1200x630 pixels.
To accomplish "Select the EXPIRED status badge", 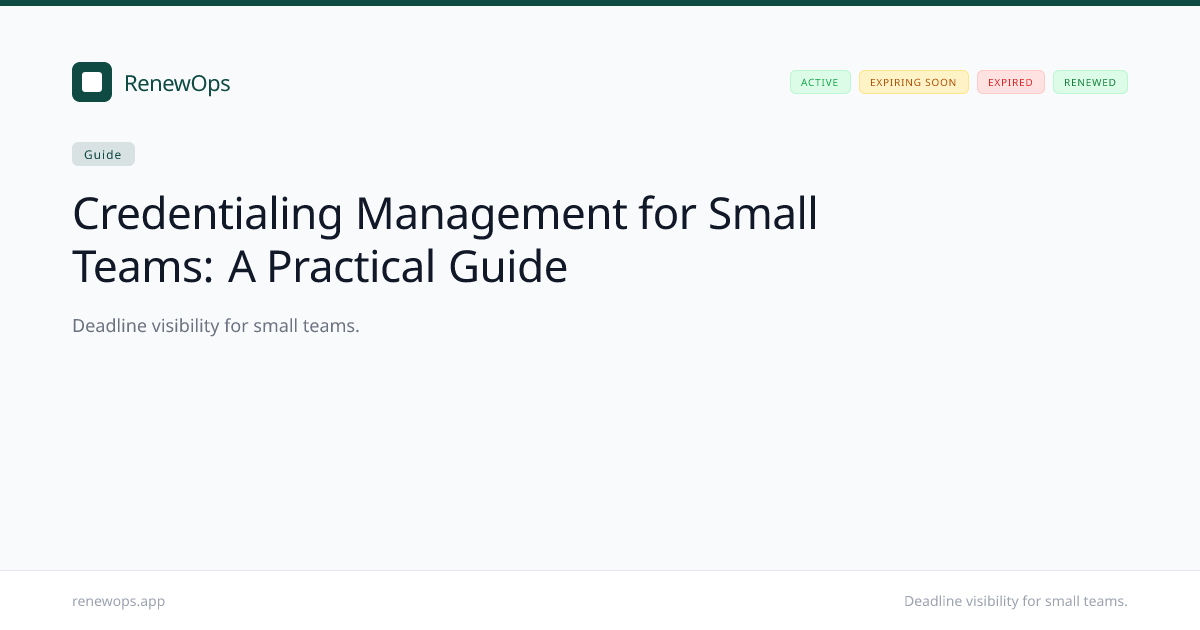I will [x=1010, y=82].
